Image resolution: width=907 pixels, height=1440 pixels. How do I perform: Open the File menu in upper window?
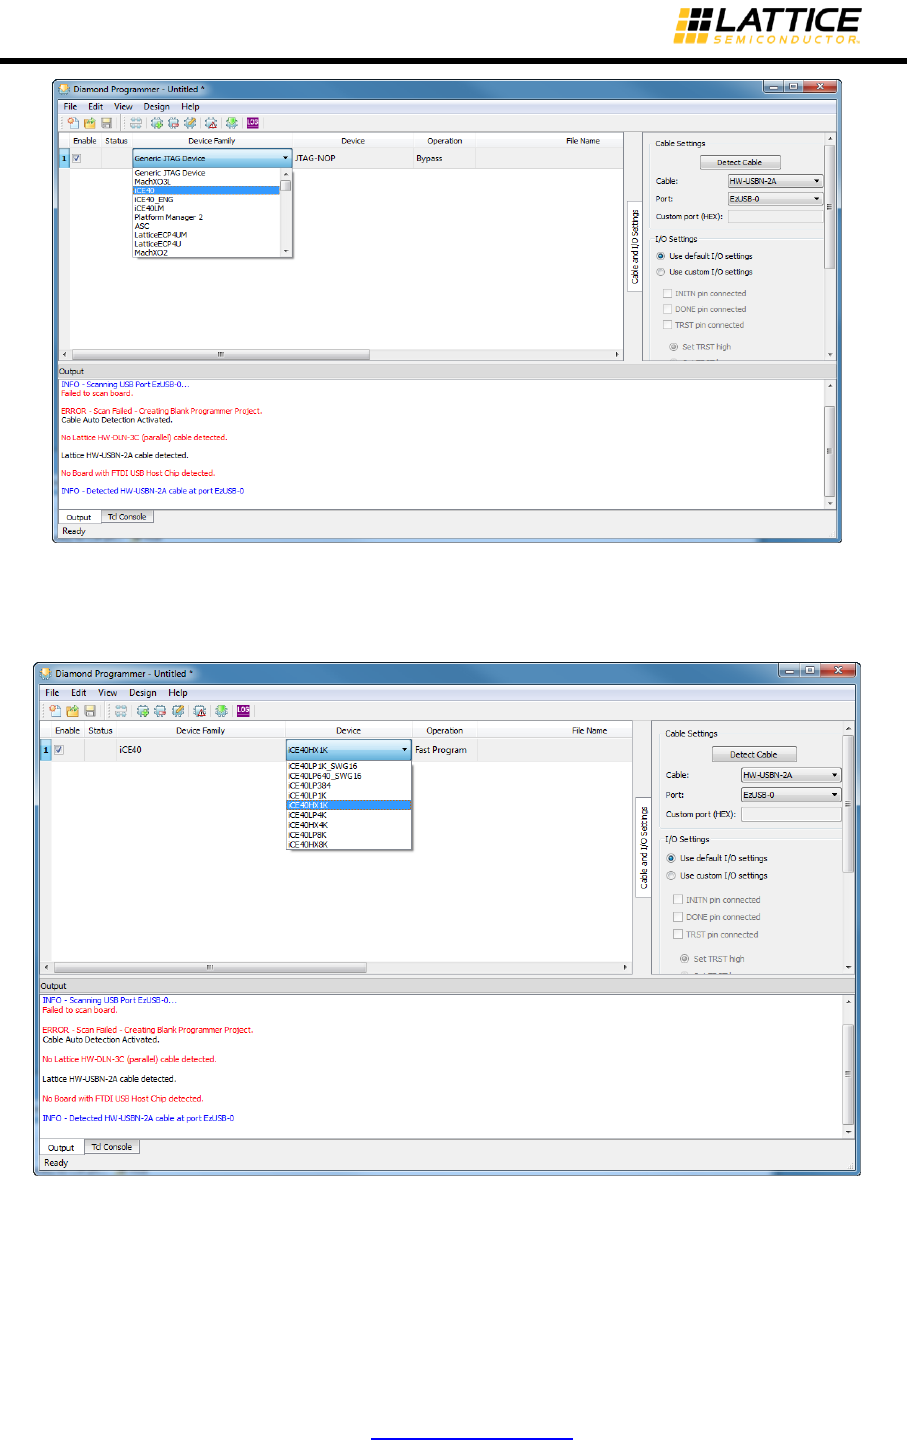click(x=70, y=106)
